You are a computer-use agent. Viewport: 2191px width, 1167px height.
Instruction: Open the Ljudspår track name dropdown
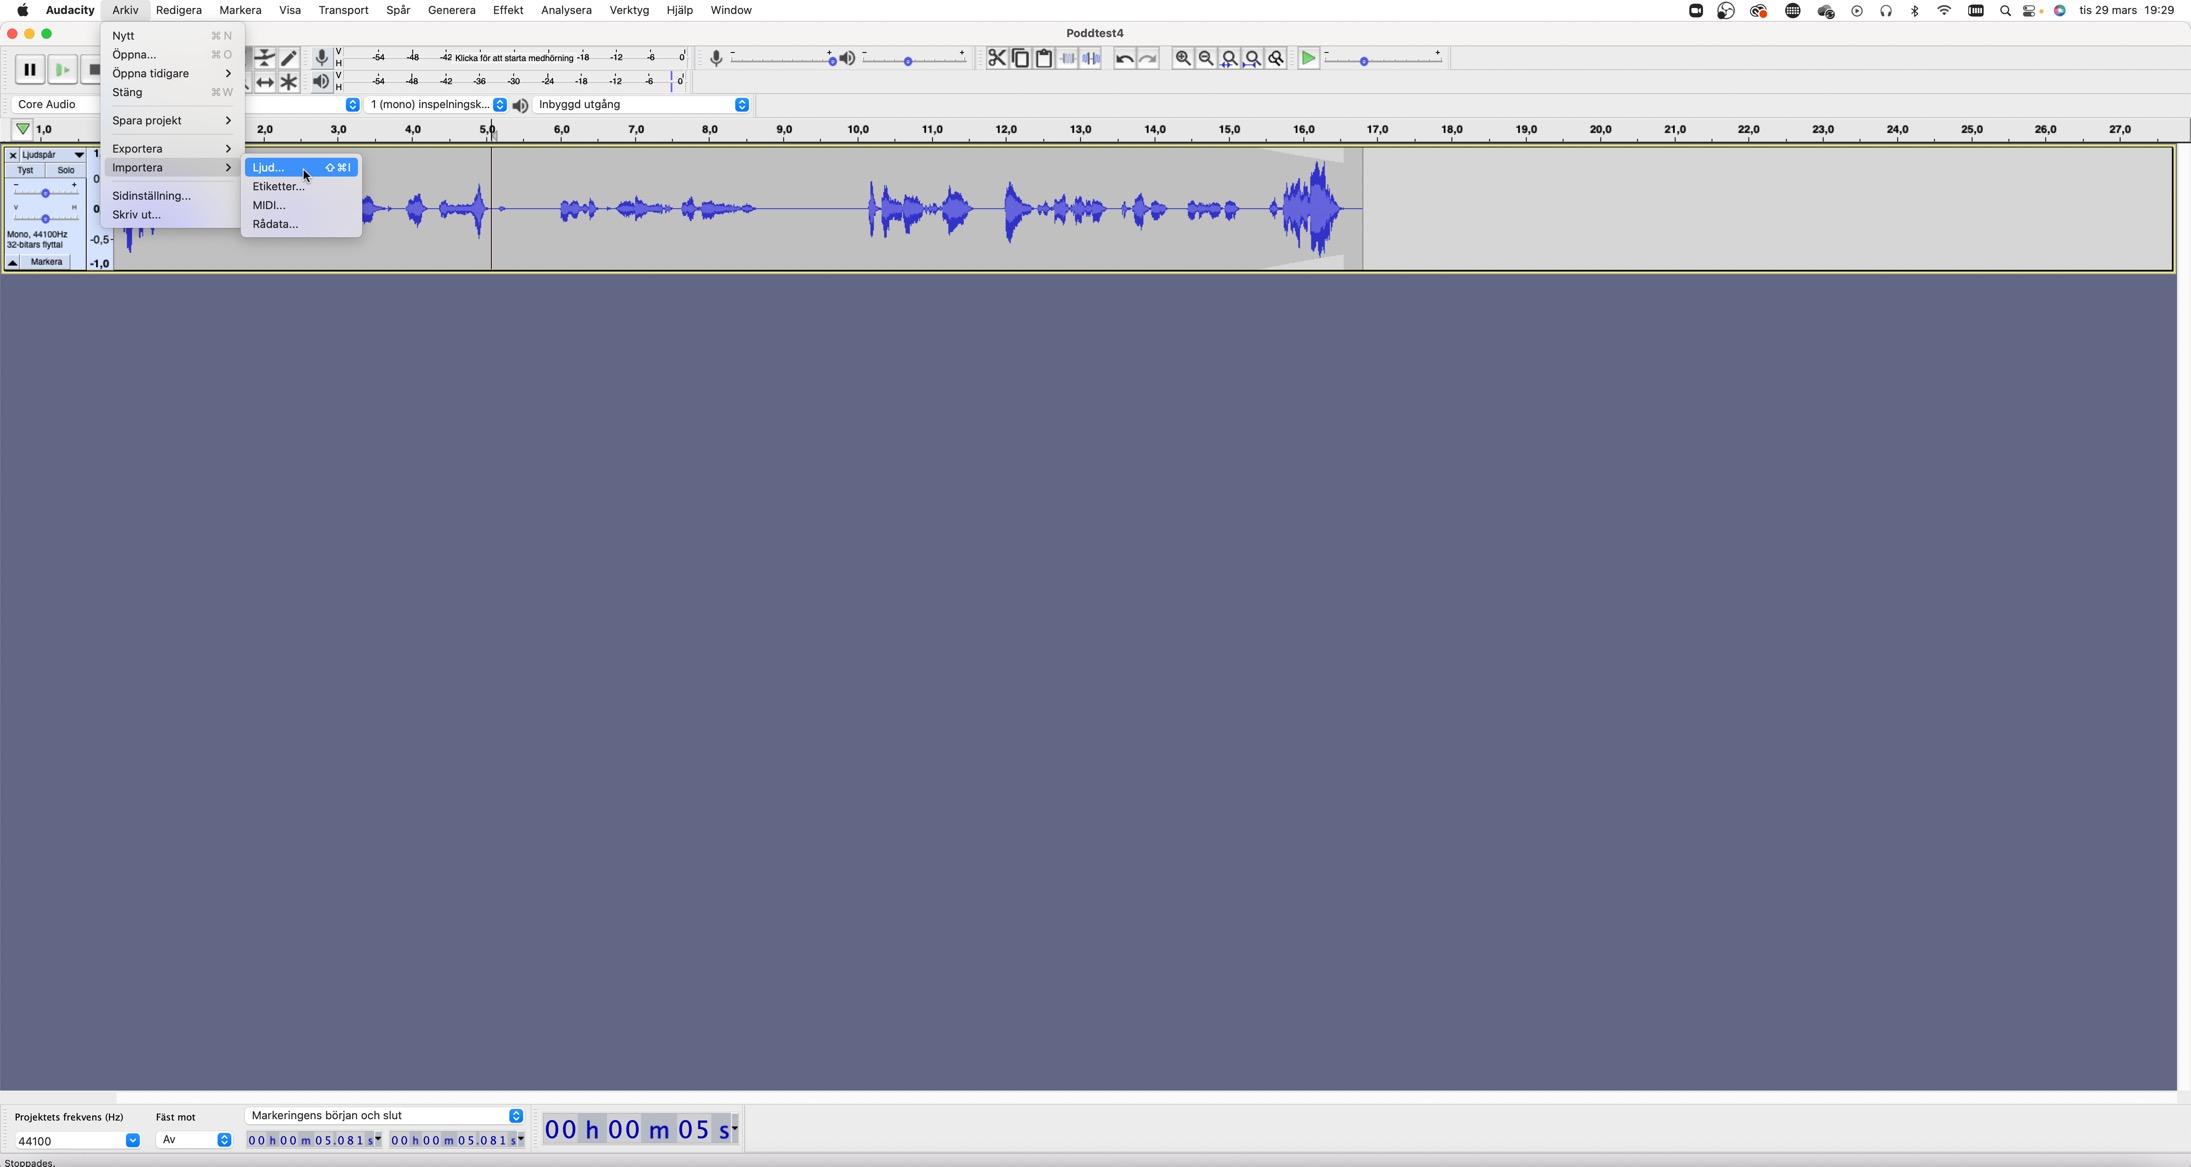pos(52,156)
